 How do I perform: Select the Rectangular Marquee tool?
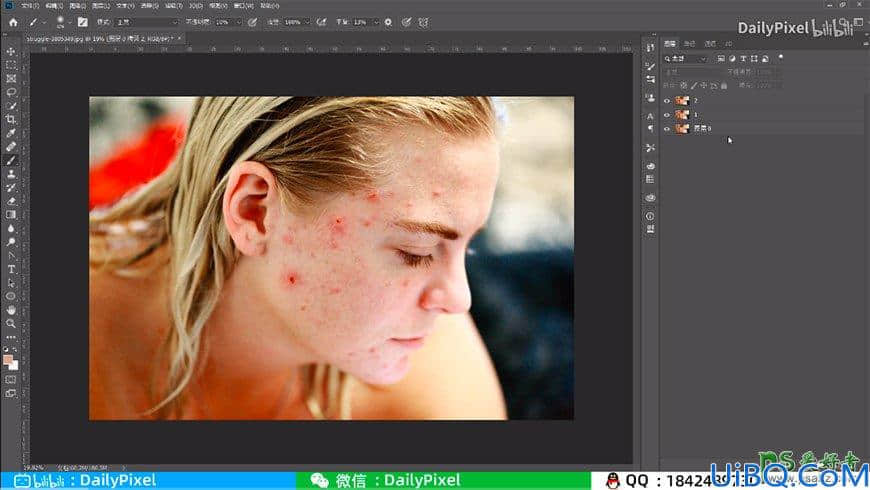(x=11, y=65)
